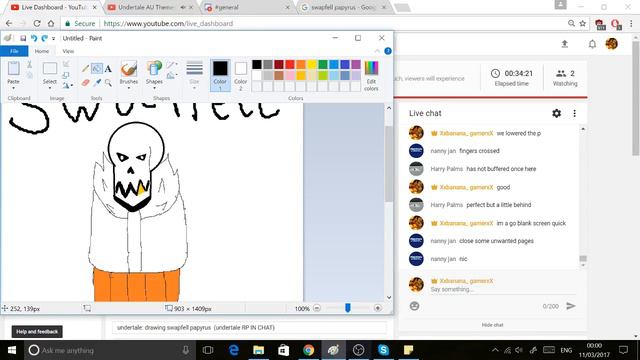This screenshot has height=360, width=640.
Task: Pick the yellow color swatch
Action: click(312, 64)
